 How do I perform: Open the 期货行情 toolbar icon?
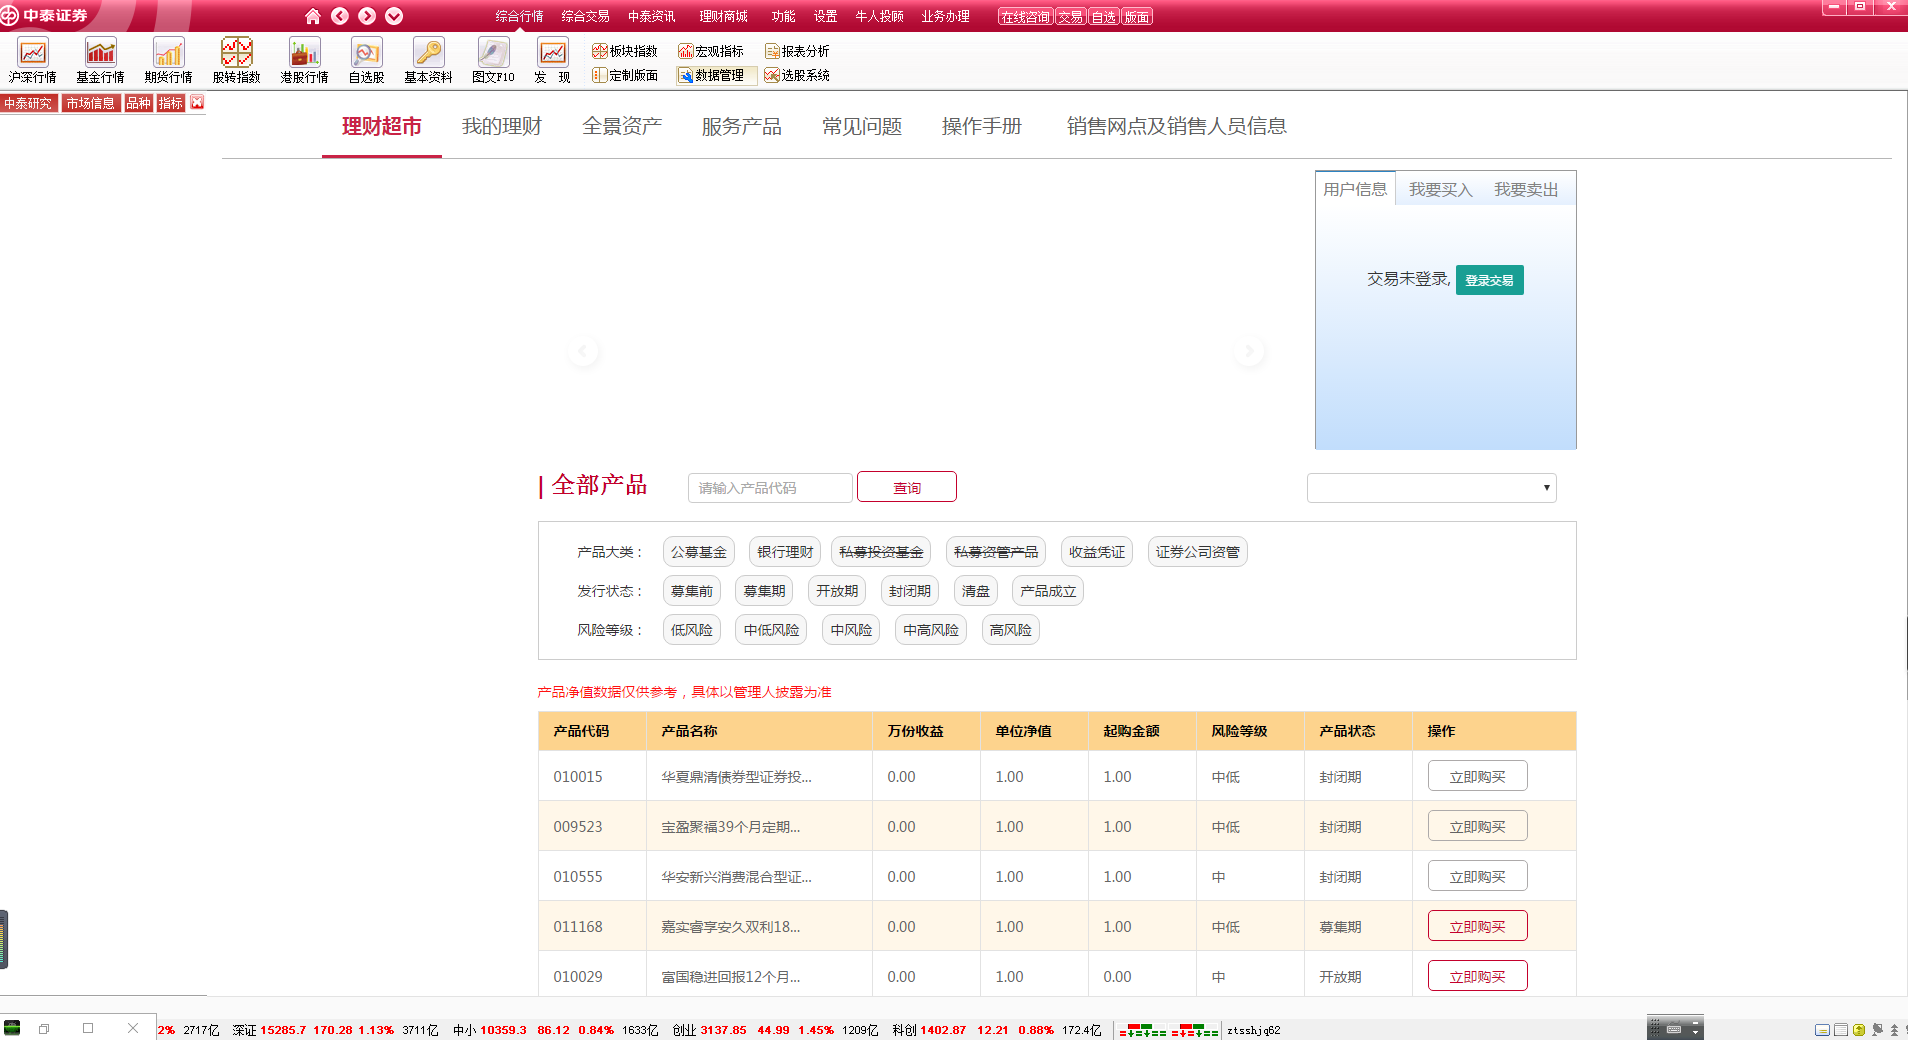click(168, 60)
